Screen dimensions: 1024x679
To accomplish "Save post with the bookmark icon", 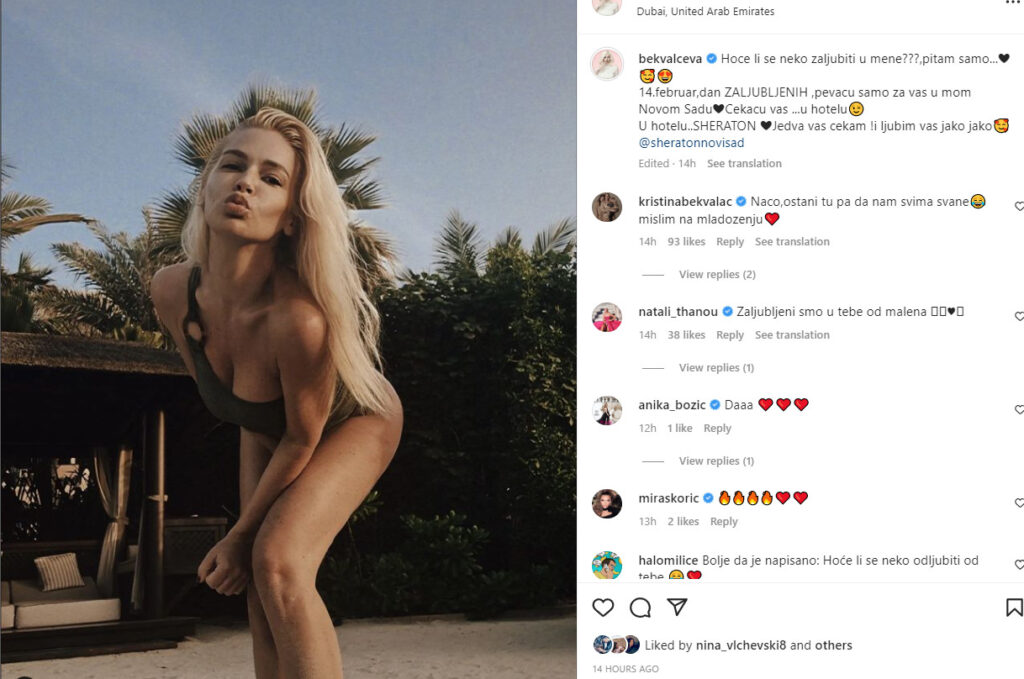I will click(x=1014, y=608).
